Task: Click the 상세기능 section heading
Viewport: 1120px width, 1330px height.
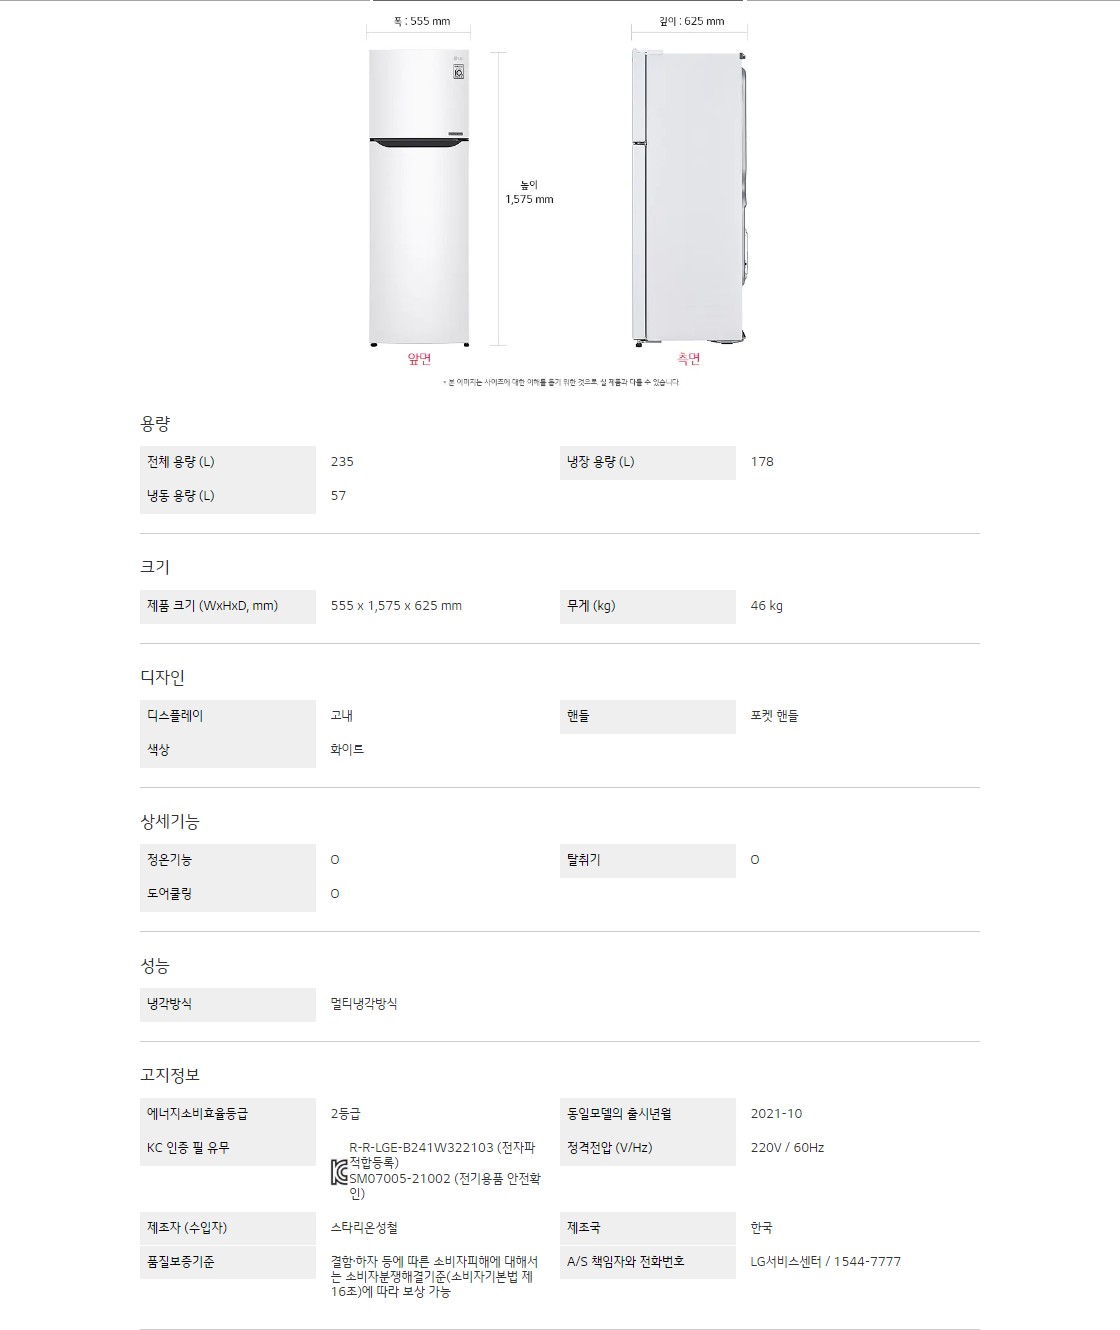Action: click(x=169, y=821)
